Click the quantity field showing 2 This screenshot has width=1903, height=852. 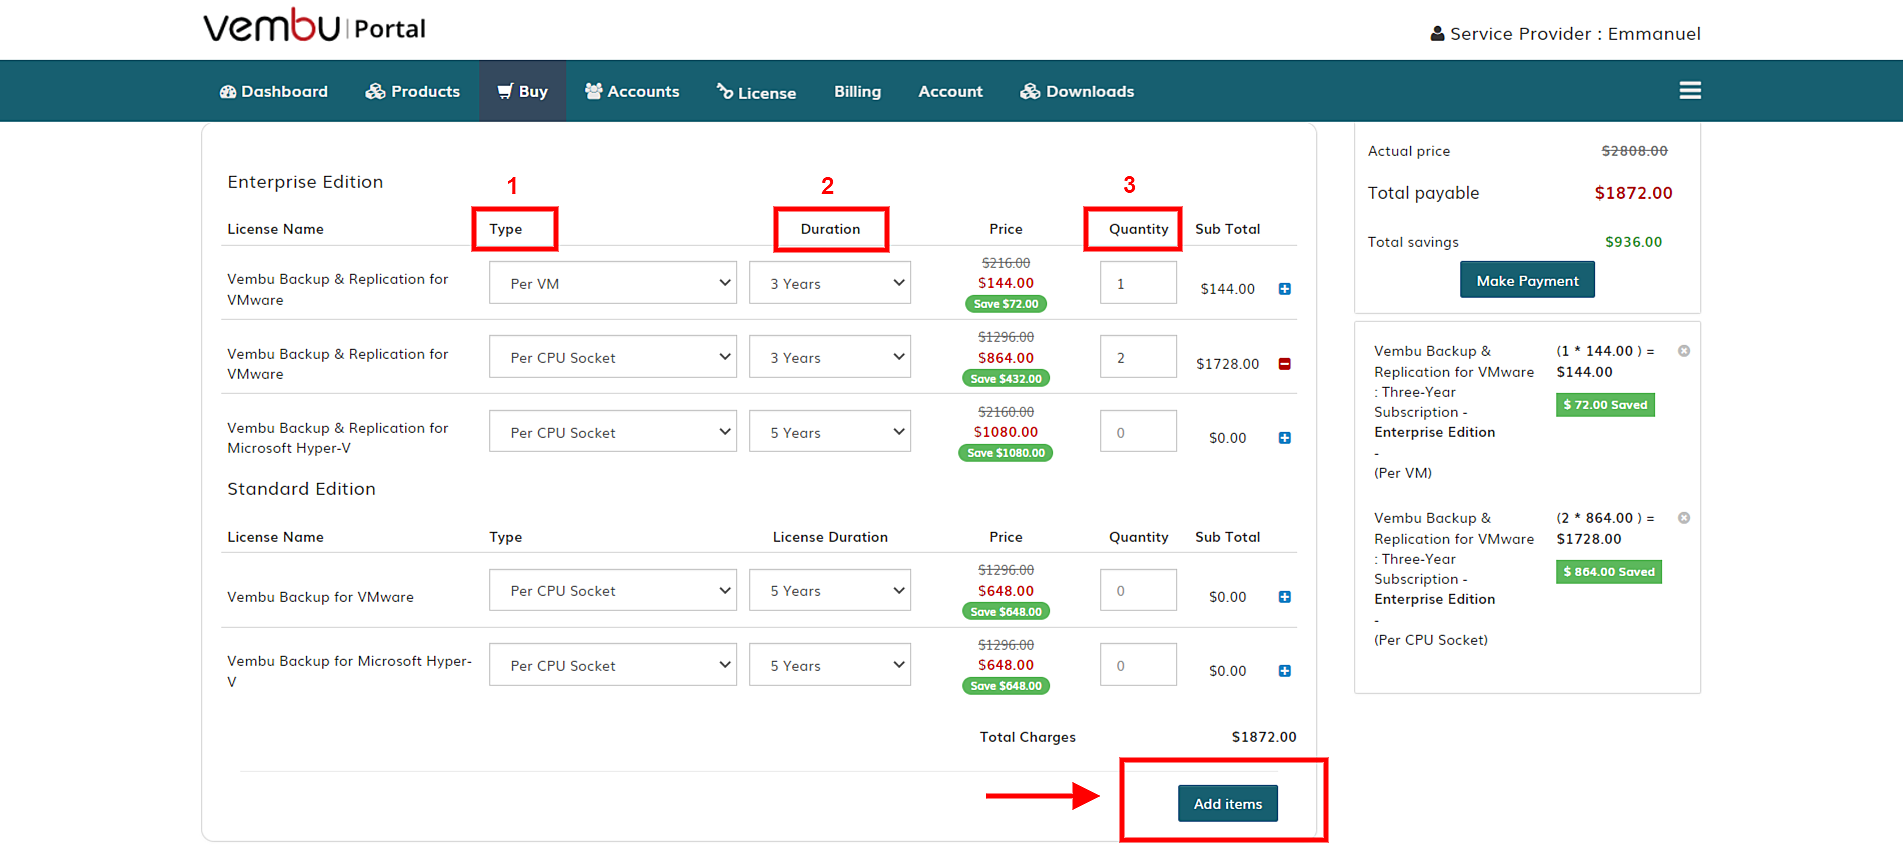coord(1138,357)
